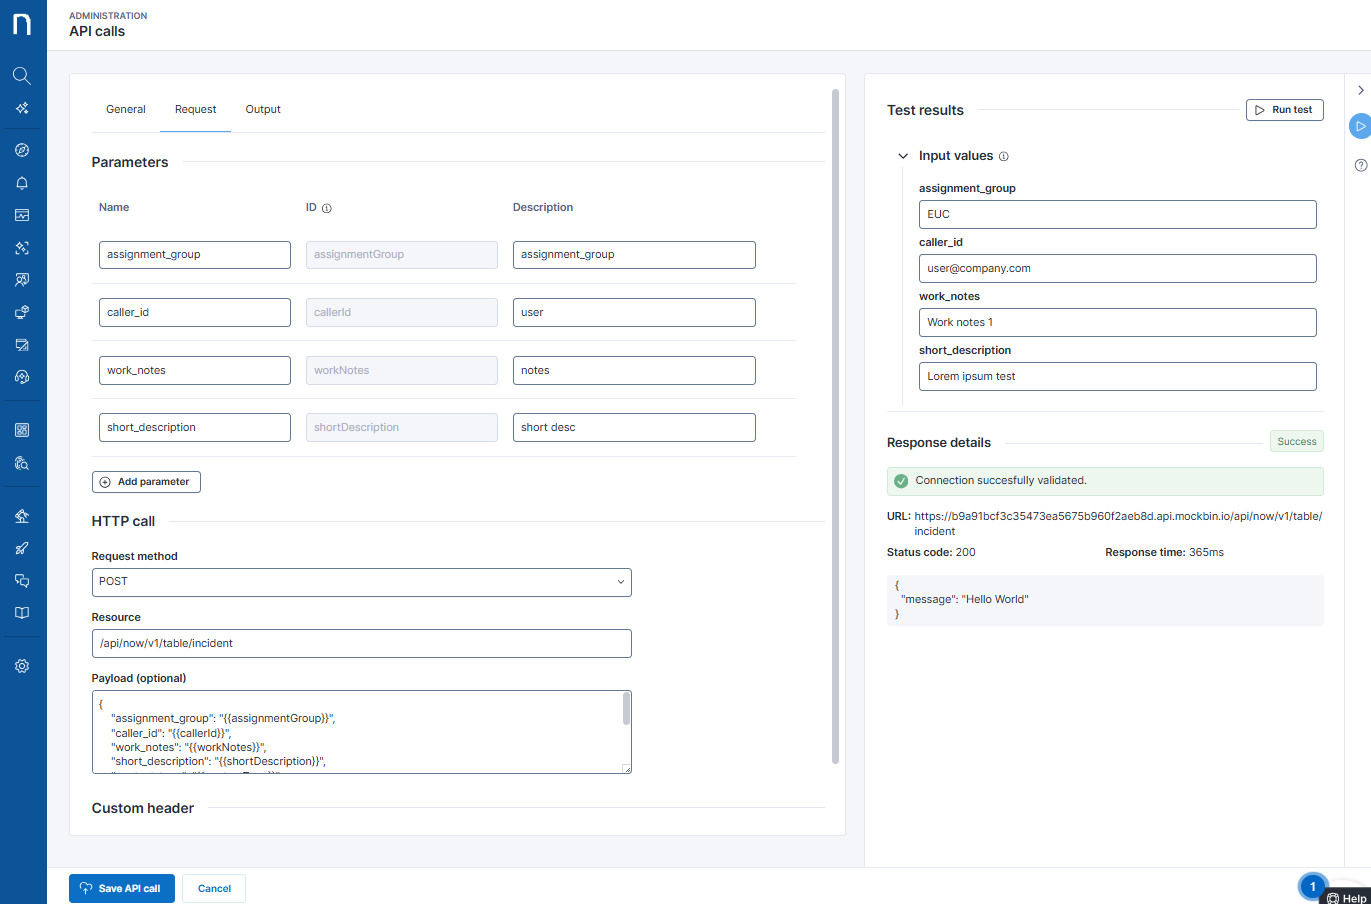Click the search magnifier icon in sidebar
The image size is (1371, 904).
pos(22,76)
